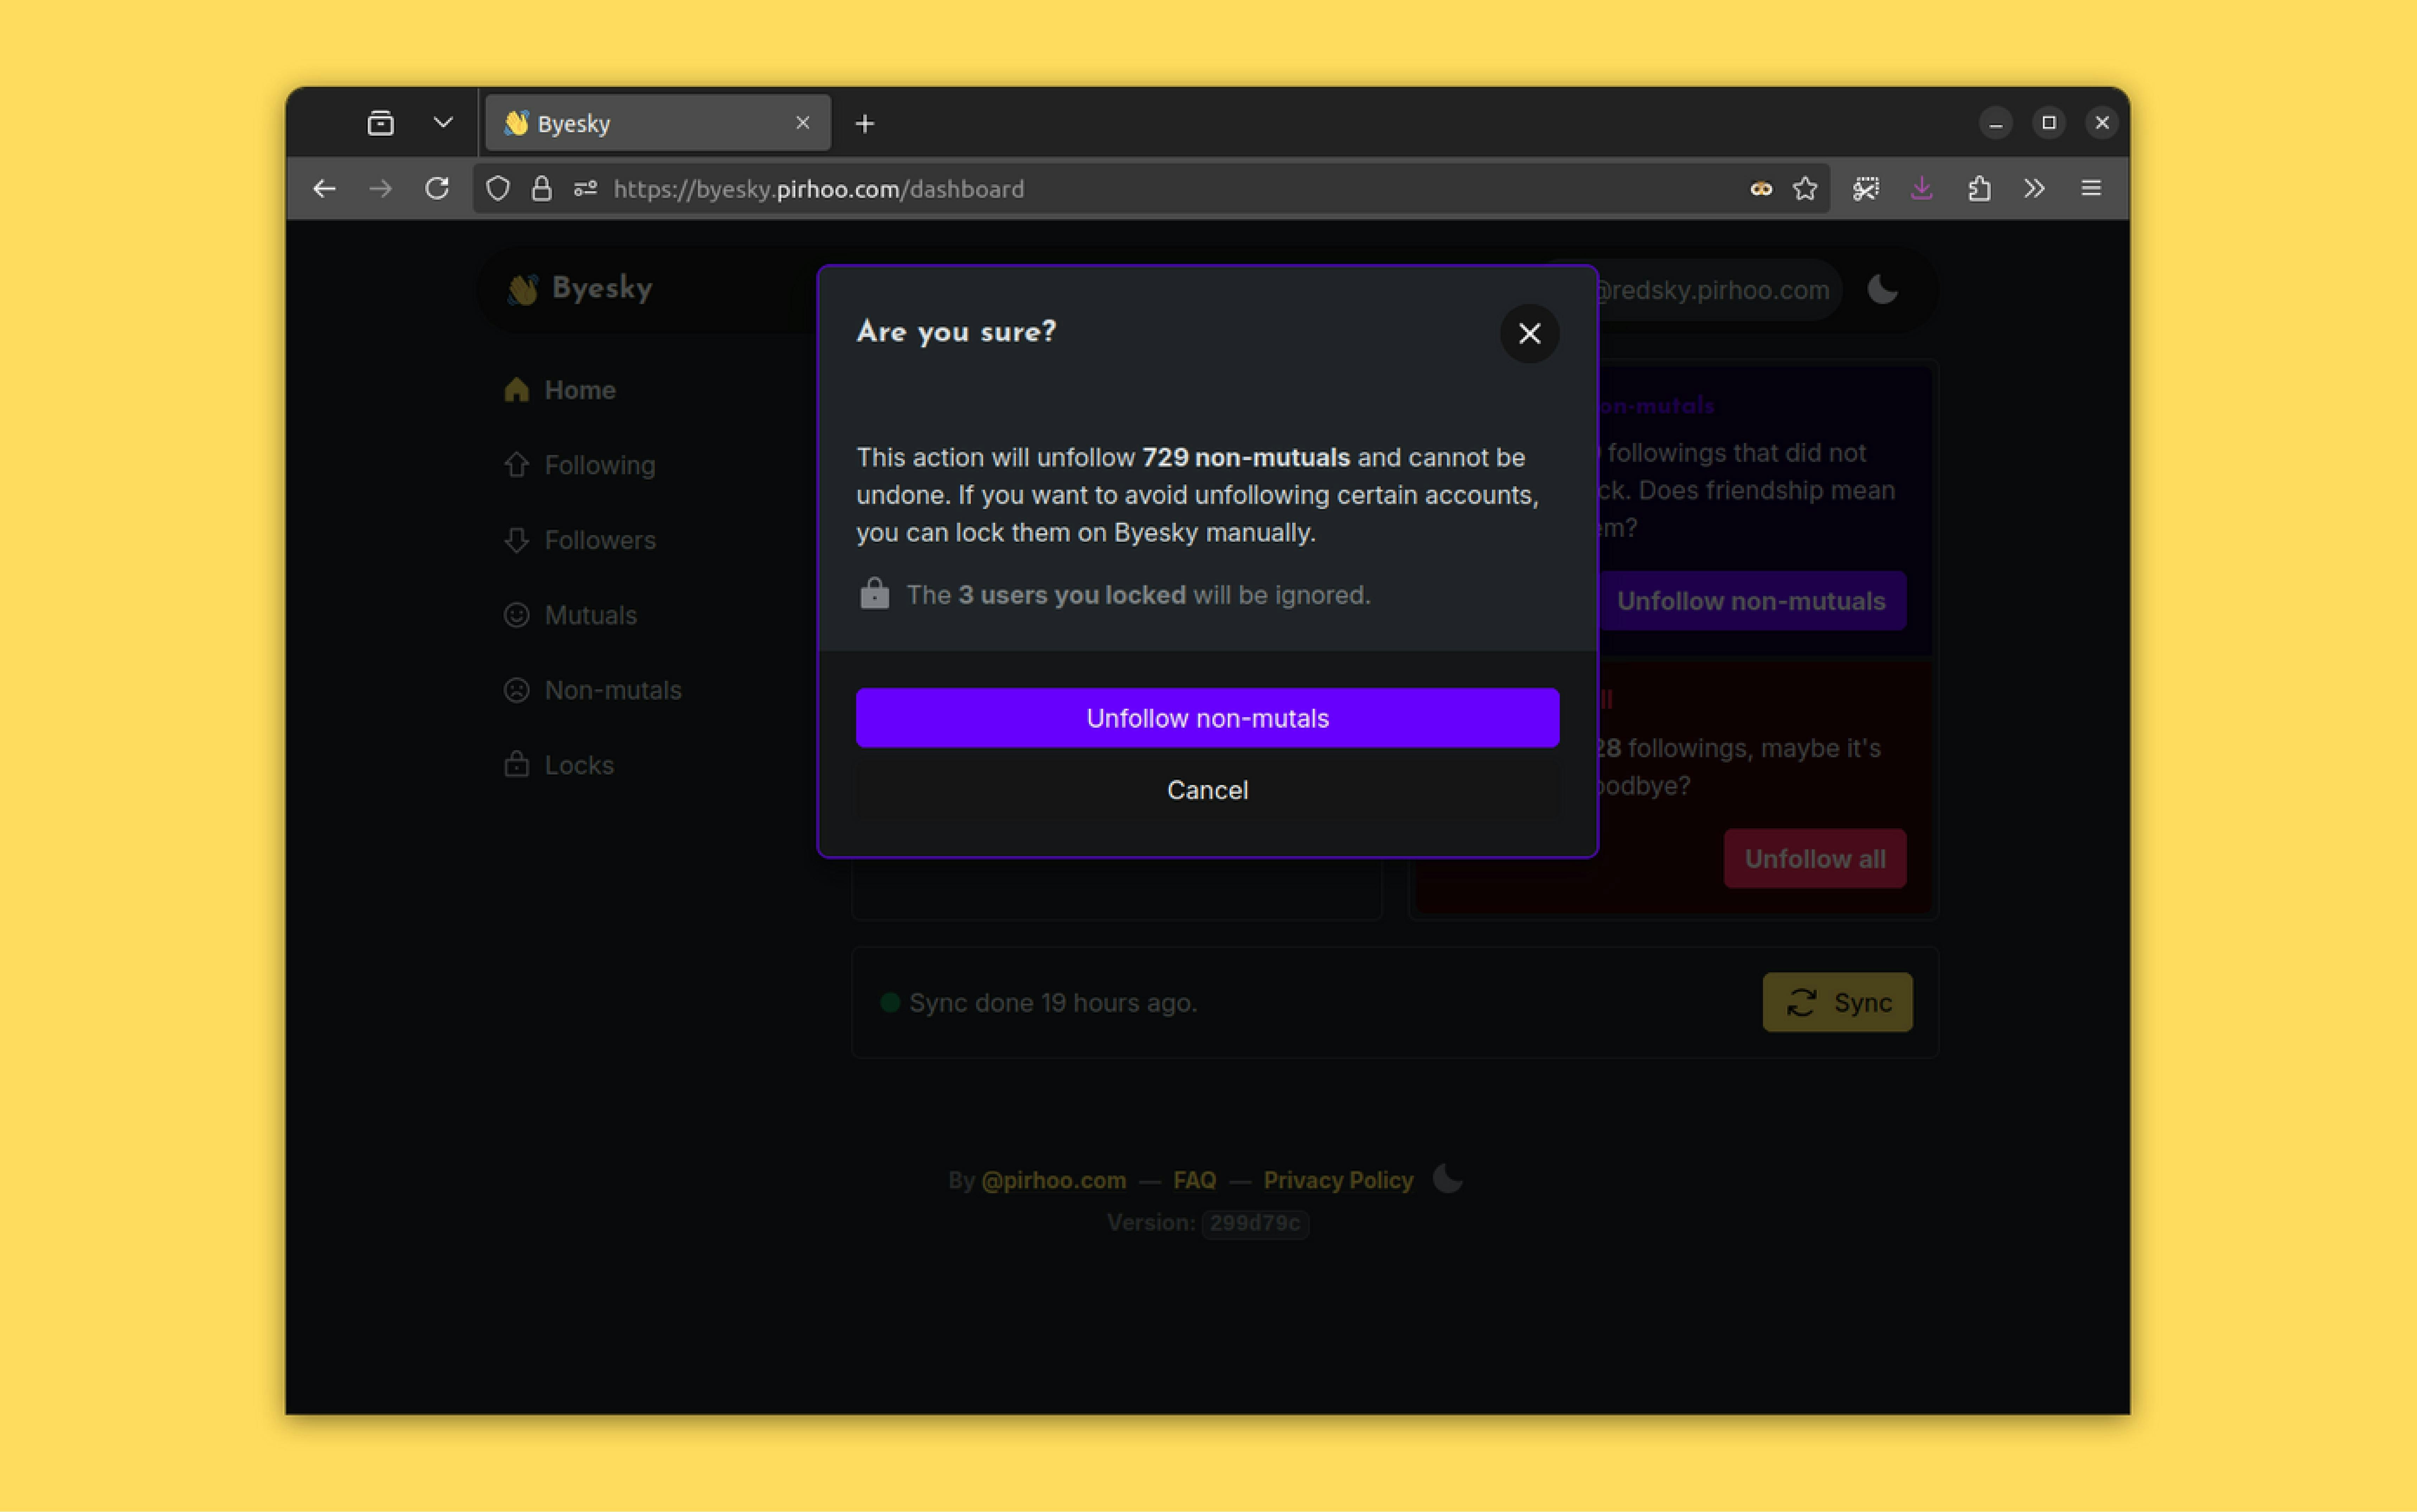Viewport: 2417px width, 1512px height.
Task: Expand more tools with the double chevron
Action: pos(2034,188)
